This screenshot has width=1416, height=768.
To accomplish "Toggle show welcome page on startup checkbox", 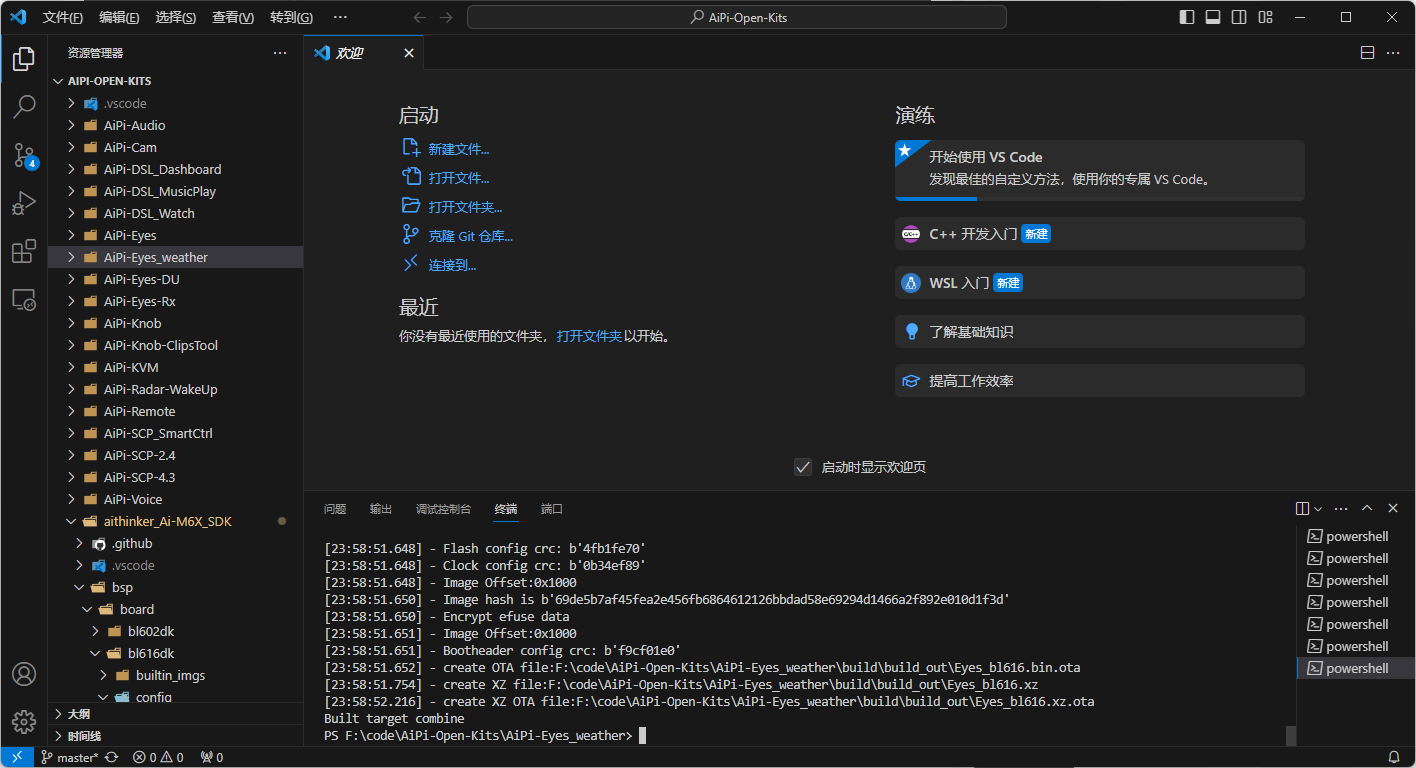I will point(803,467).
